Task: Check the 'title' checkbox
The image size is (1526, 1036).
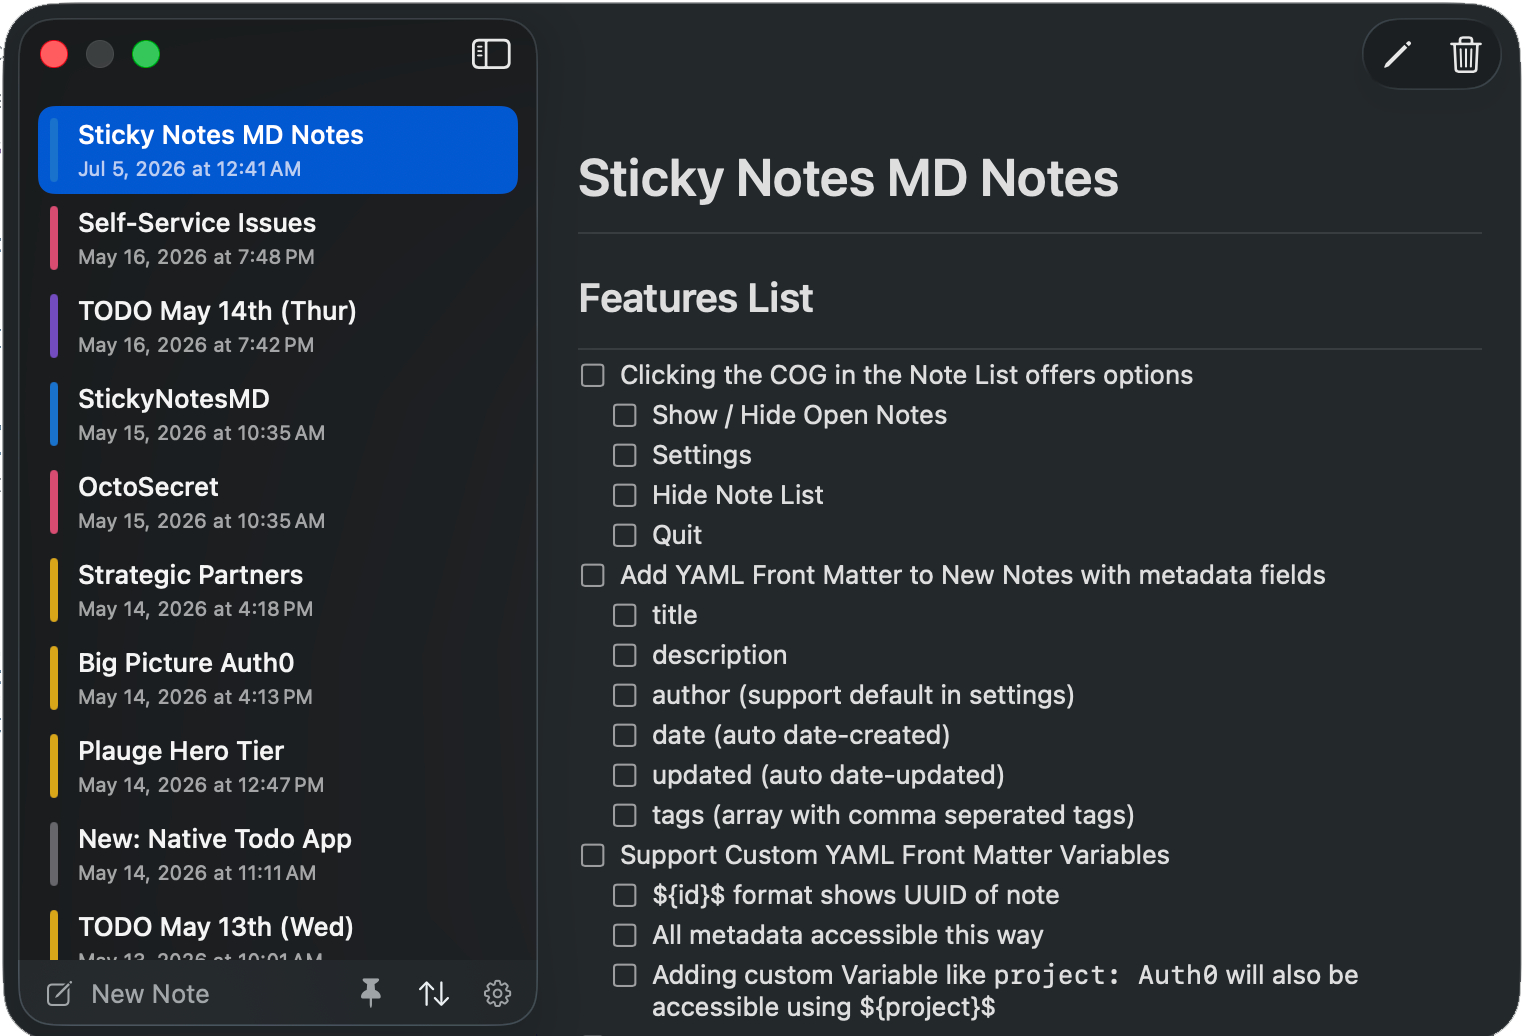Action: [x=625, y=615]
